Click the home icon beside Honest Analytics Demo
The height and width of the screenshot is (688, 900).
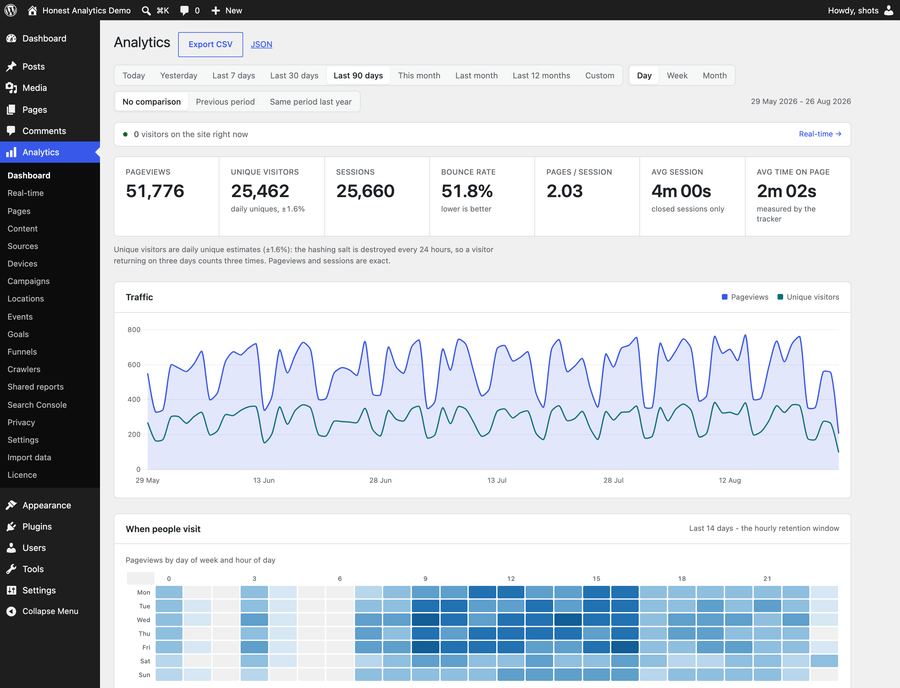click(x=32, y=10)
